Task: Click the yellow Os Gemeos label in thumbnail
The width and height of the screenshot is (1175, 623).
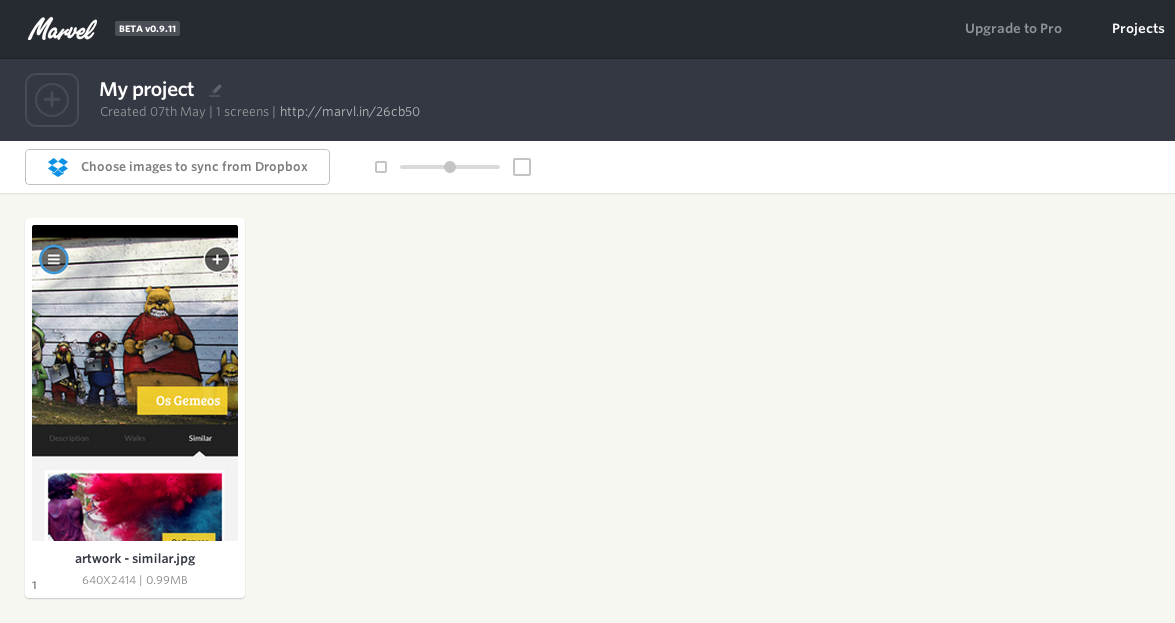Action: coord(183,401)
